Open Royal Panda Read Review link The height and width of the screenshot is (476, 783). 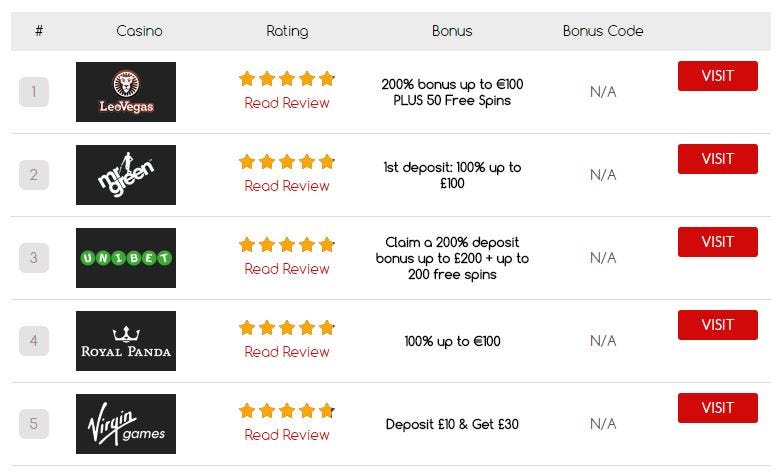(287, 352)
